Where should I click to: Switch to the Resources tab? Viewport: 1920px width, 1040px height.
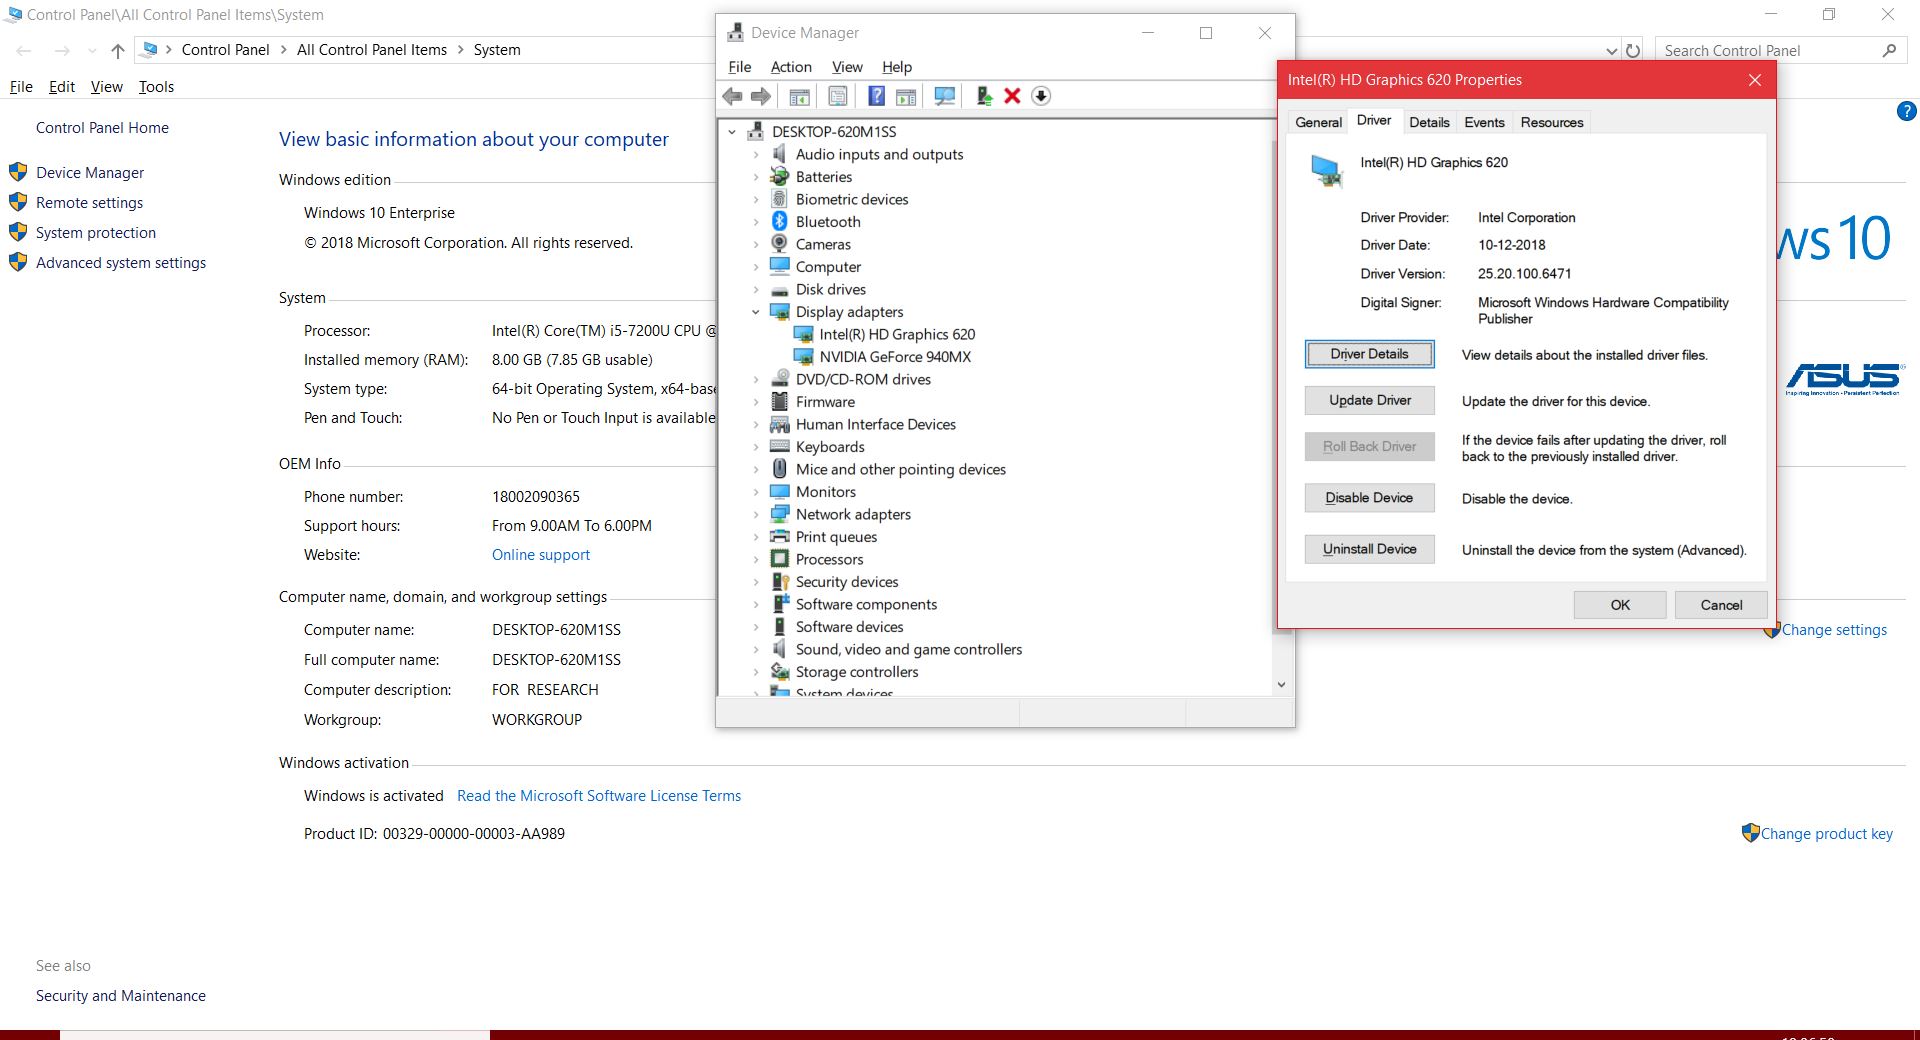(1552, 122)
